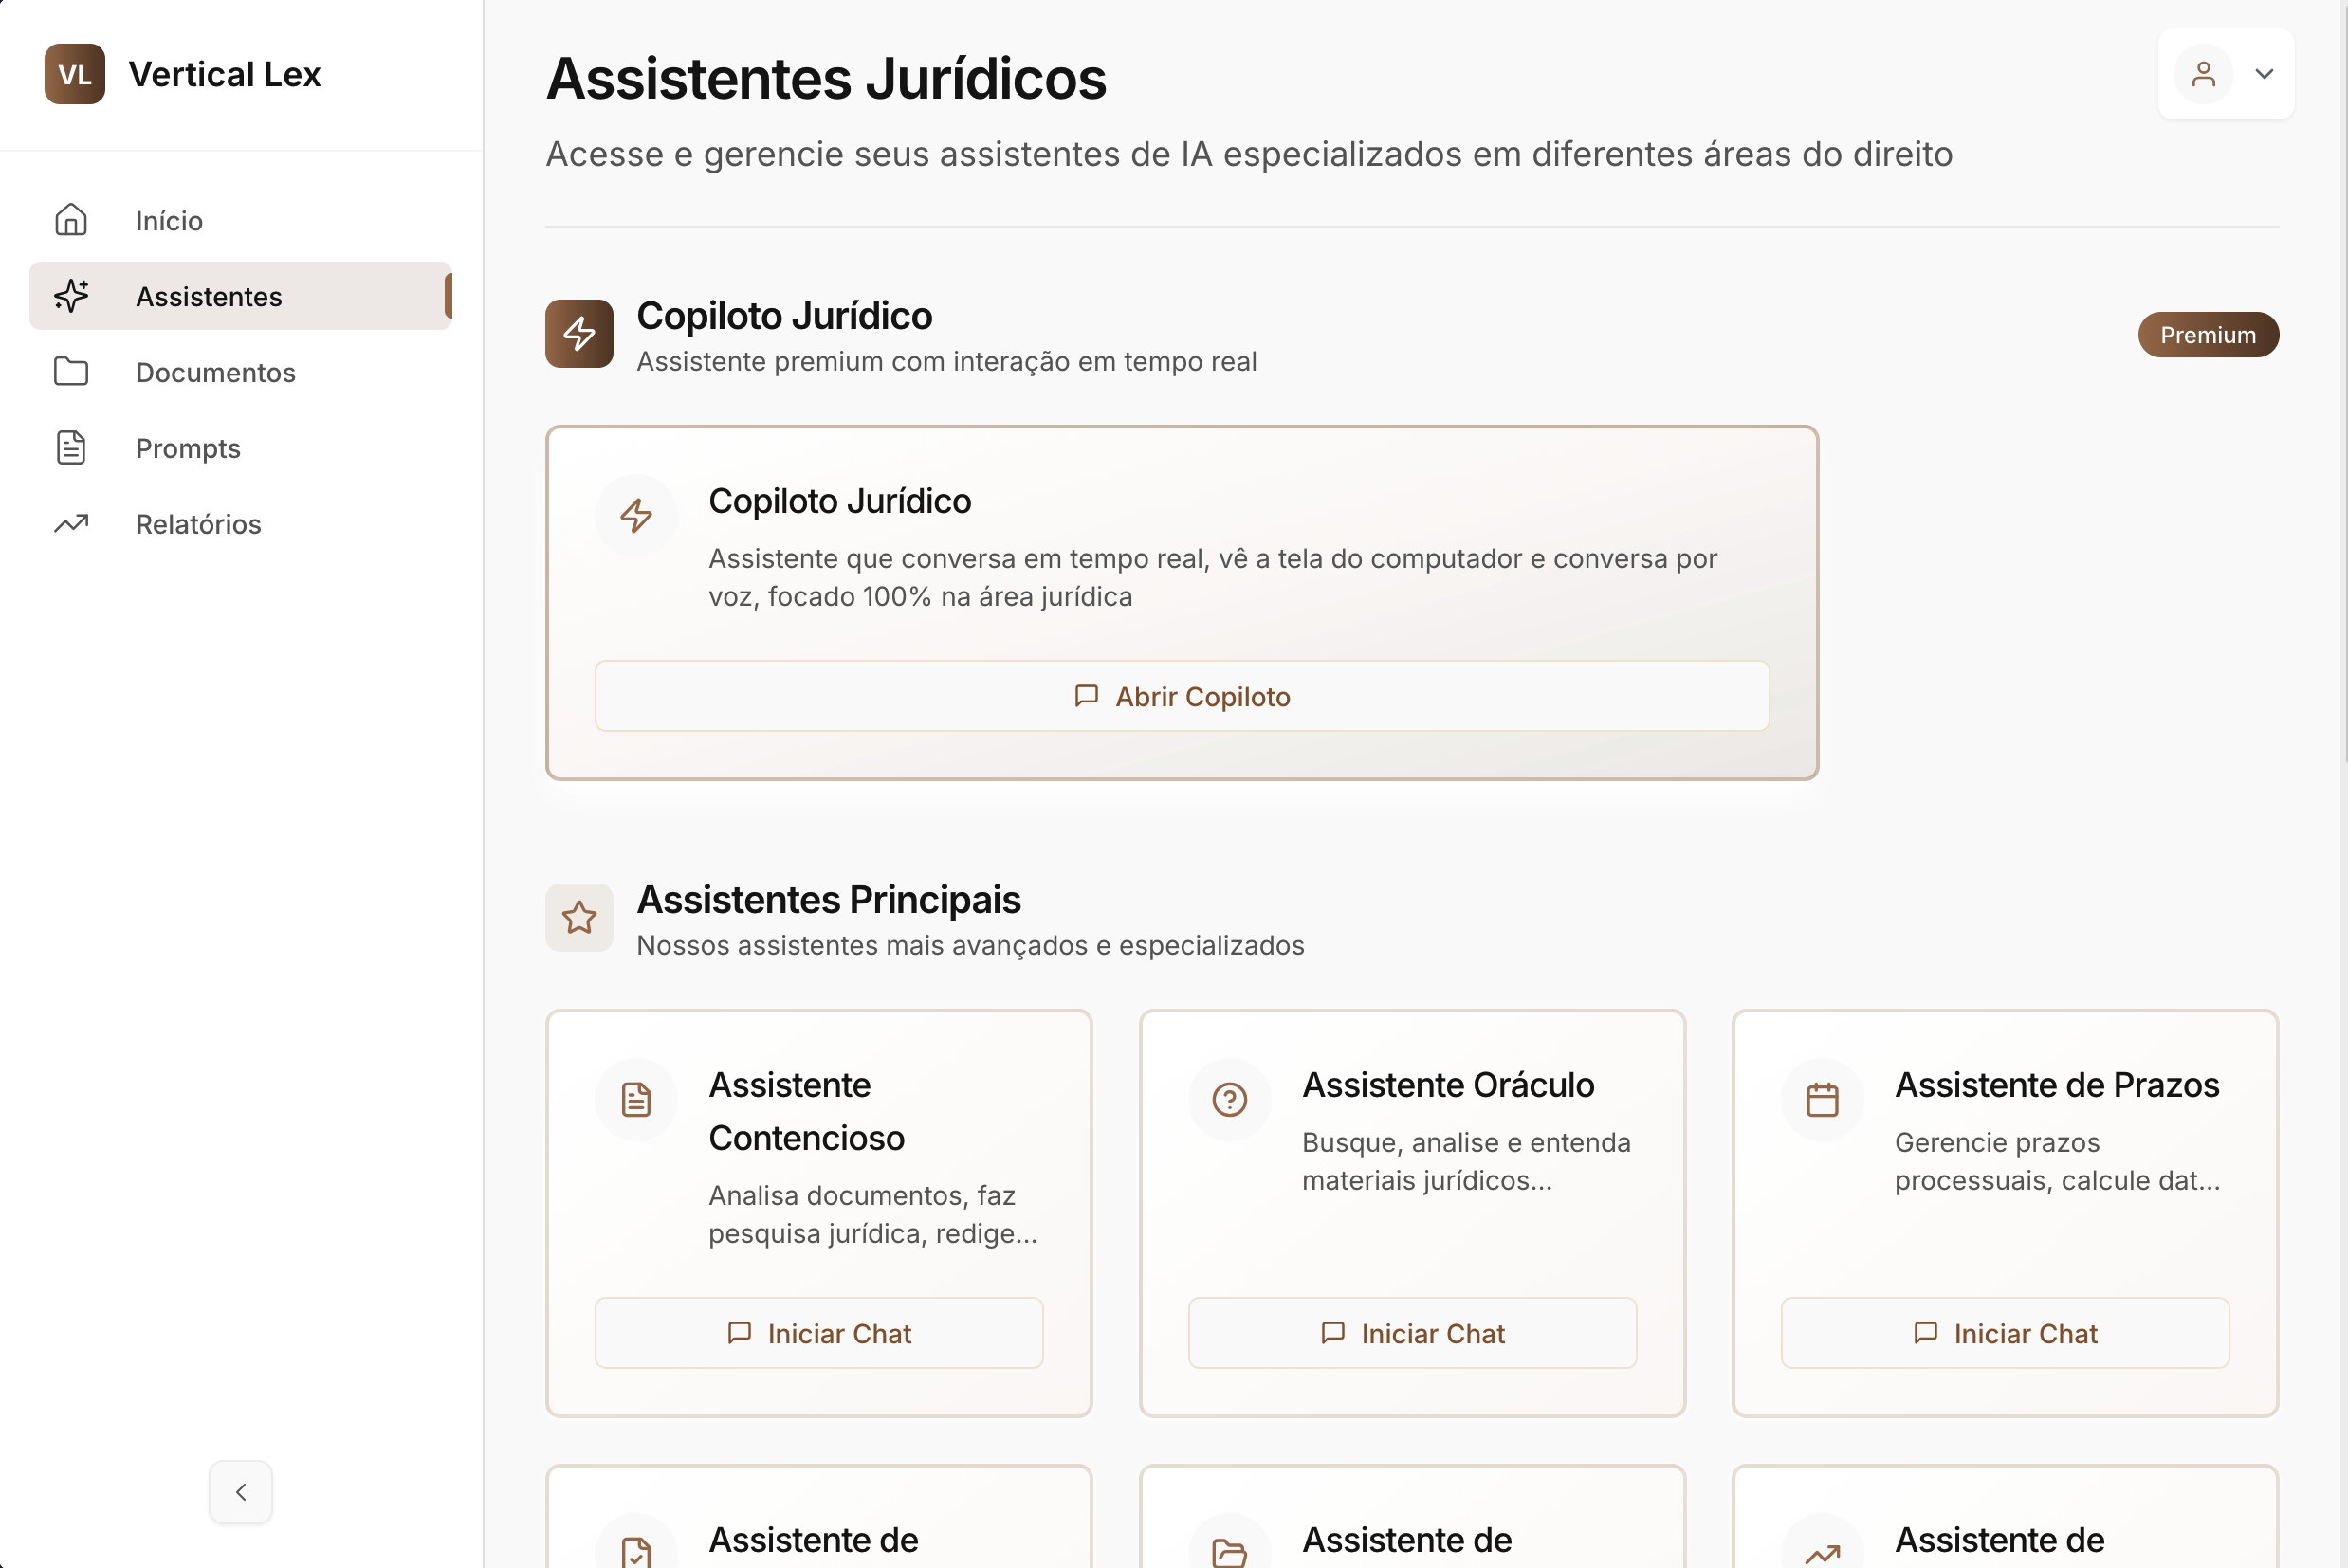This screenshot has width=2348, height=1568.
Task: Click the star icon of Assistentes Principais
Action: click(x=579, y=918)
